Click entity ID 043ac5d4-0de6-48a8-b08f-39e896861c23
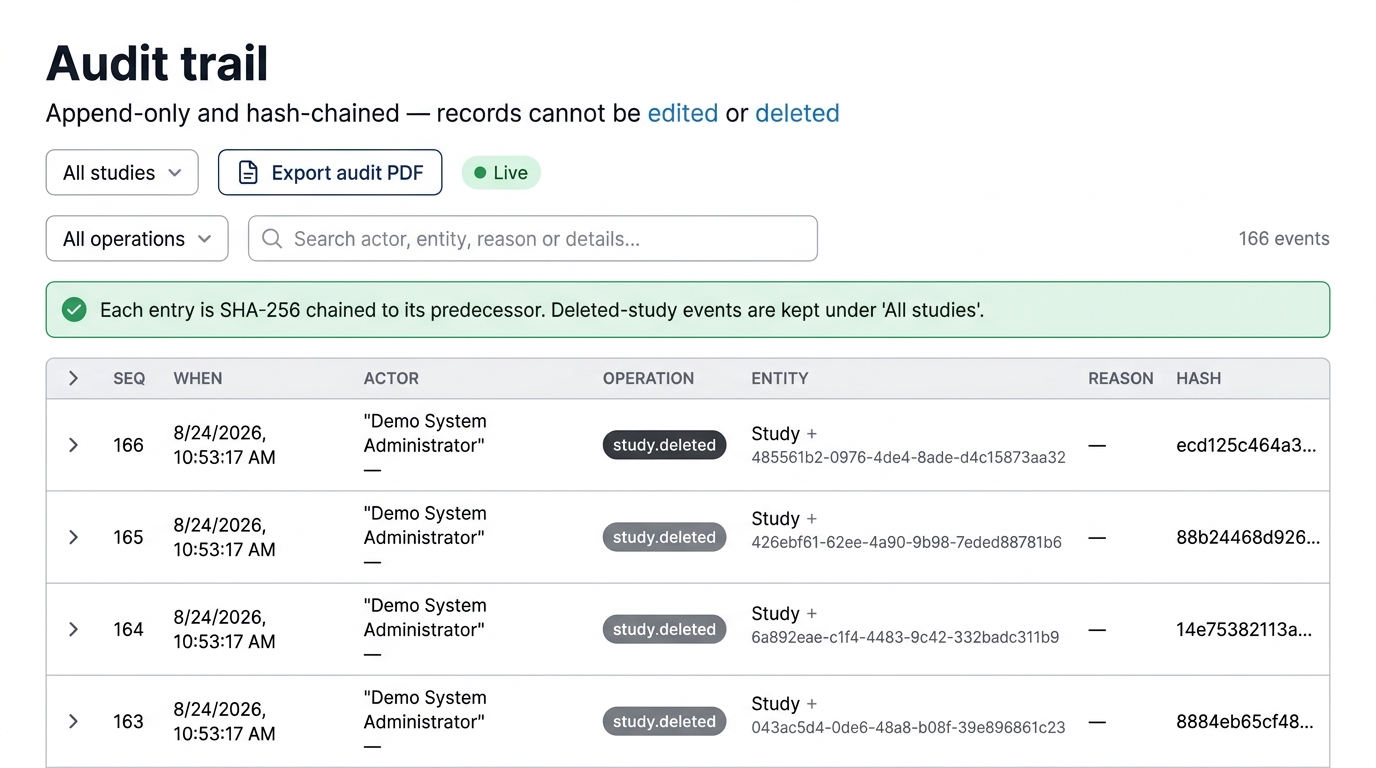The image size is (1376, 768). coord(908,727)
